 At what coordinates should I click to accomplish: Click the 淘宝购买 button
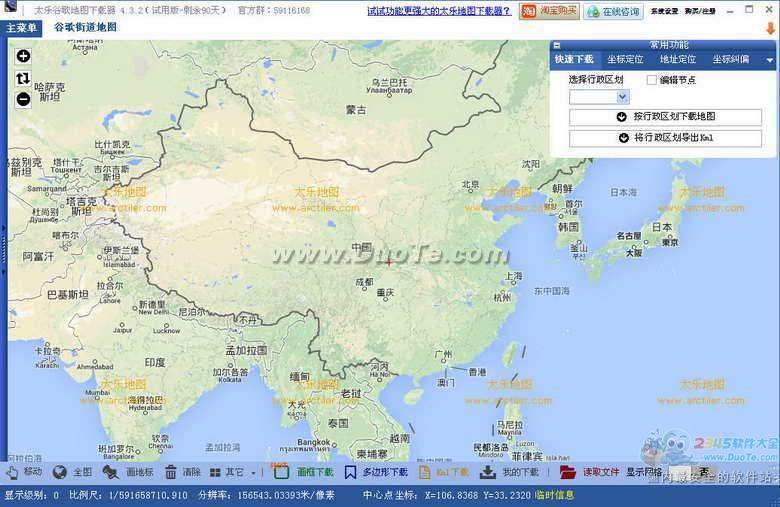click(x=549, y=11)
